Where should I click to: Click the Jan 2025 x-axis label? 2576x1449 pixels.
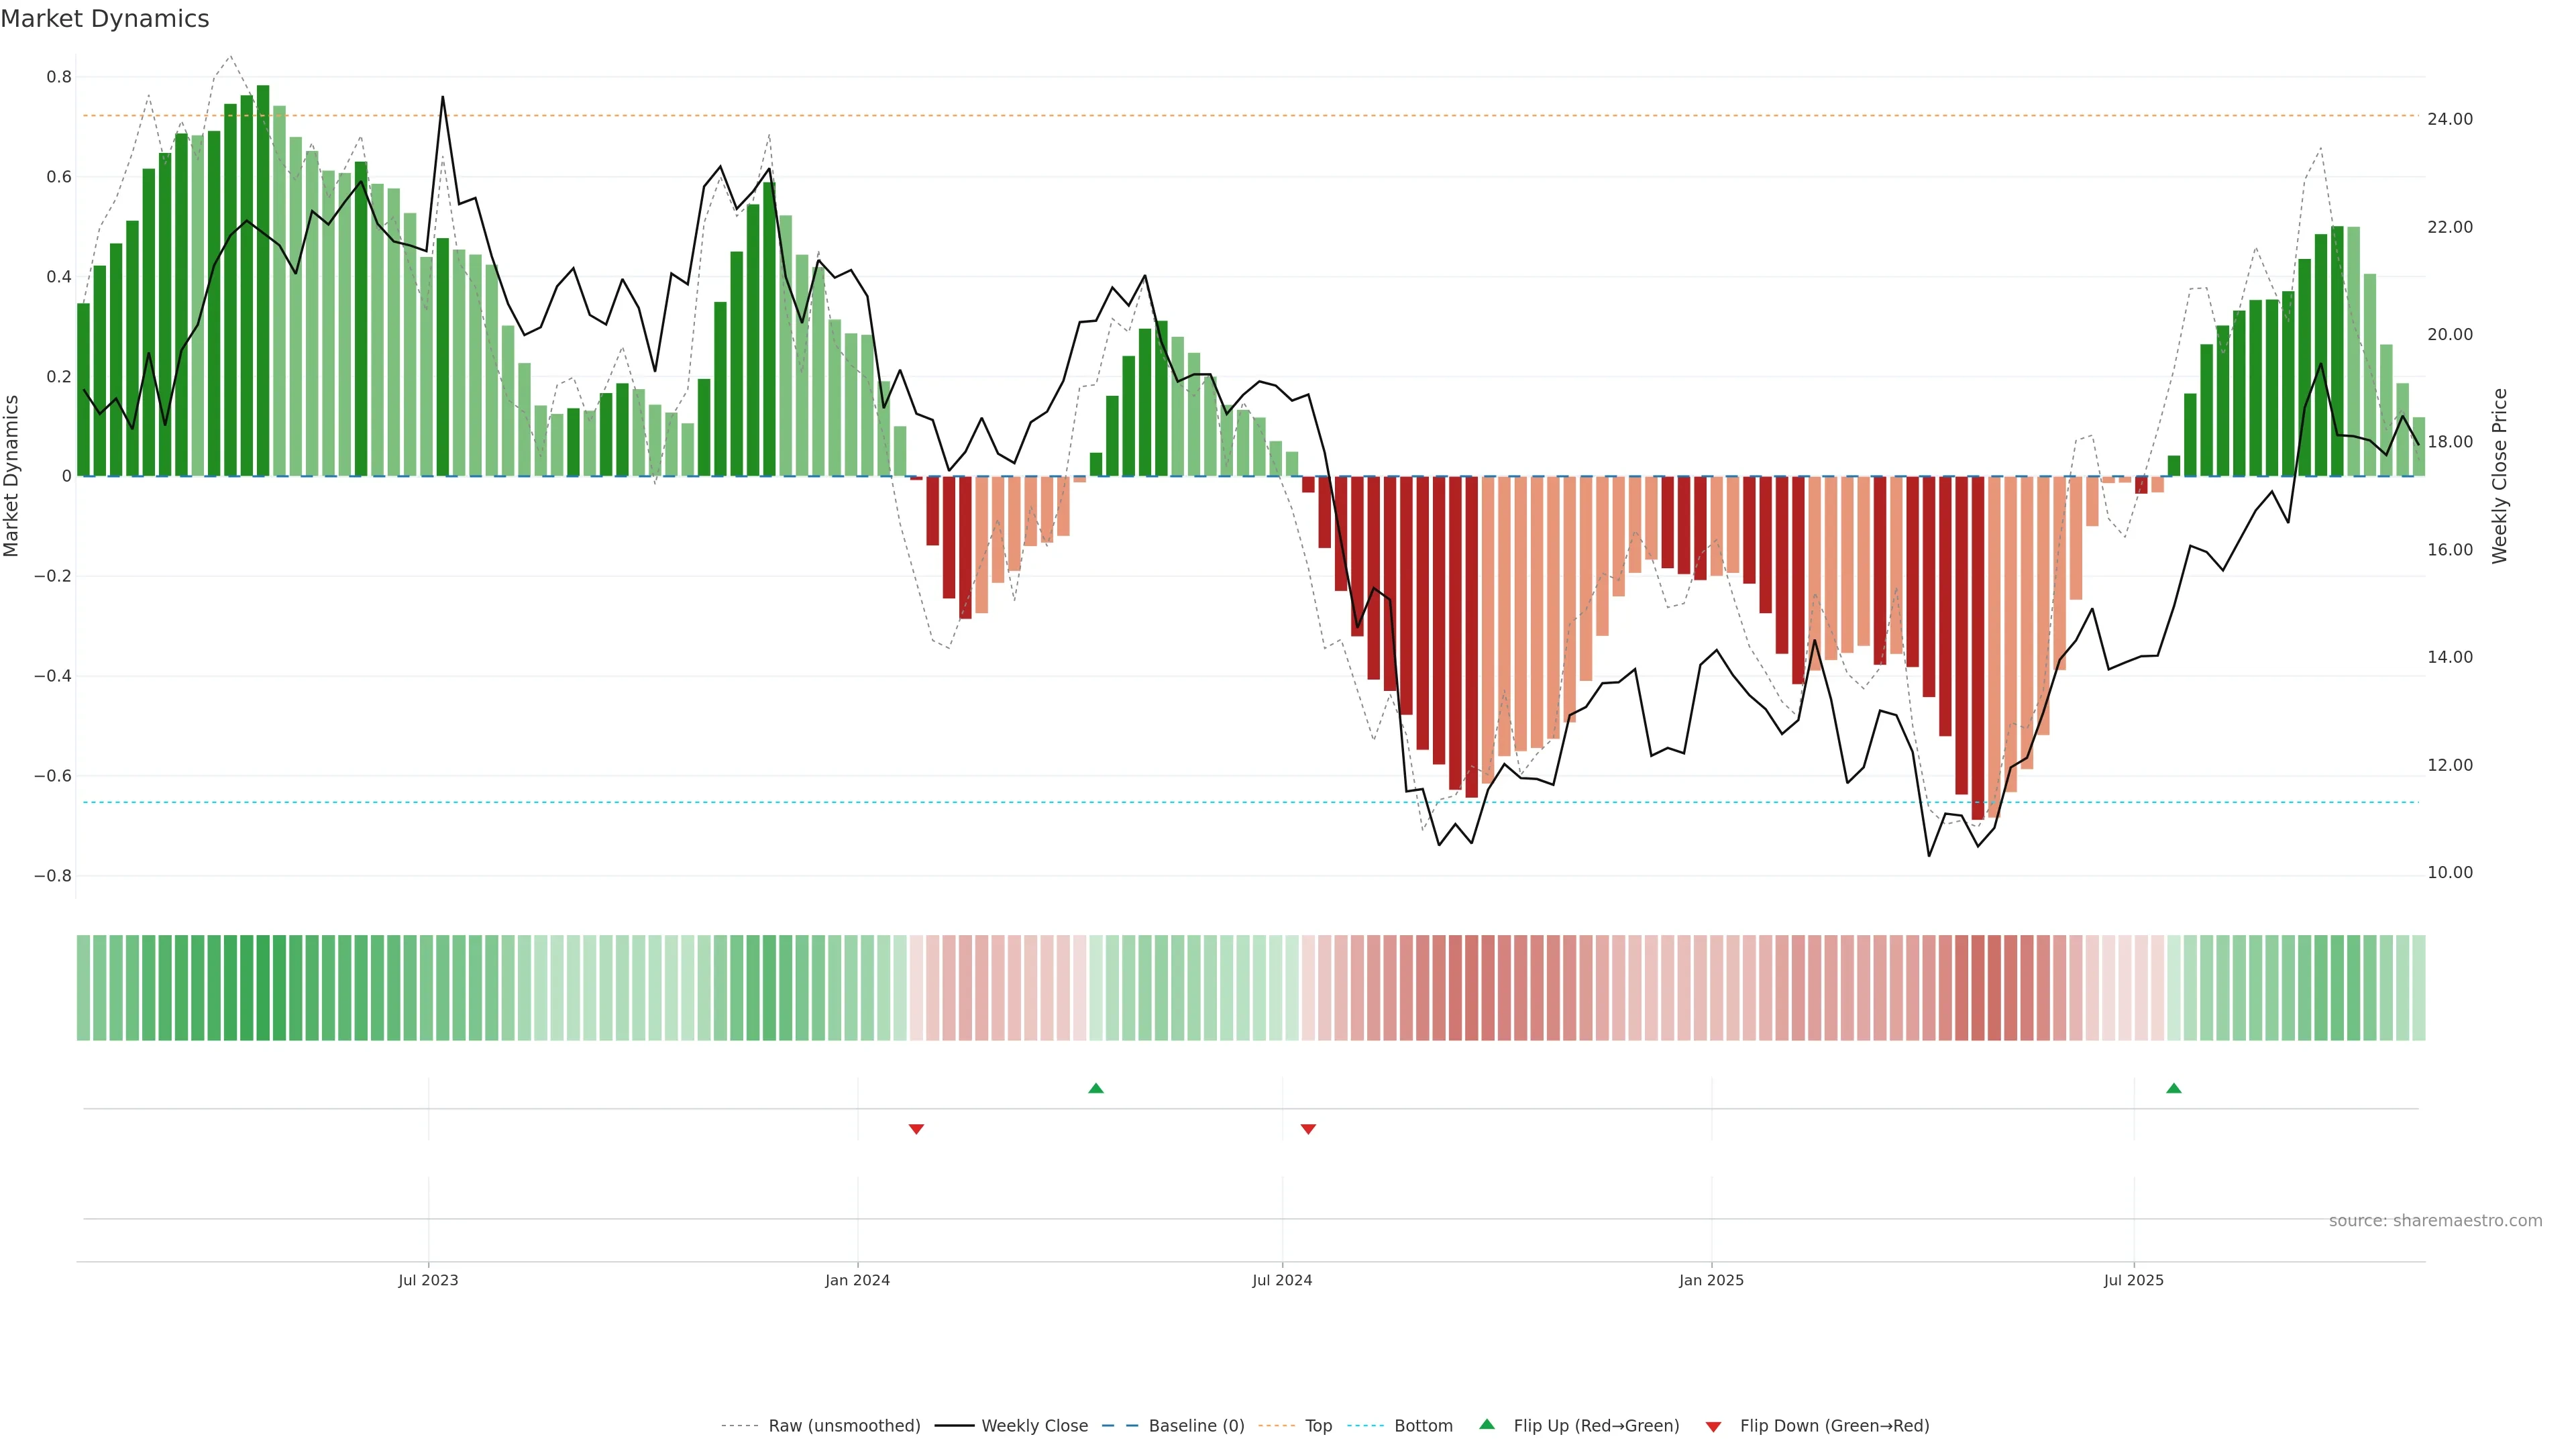coord(1711,1280)
